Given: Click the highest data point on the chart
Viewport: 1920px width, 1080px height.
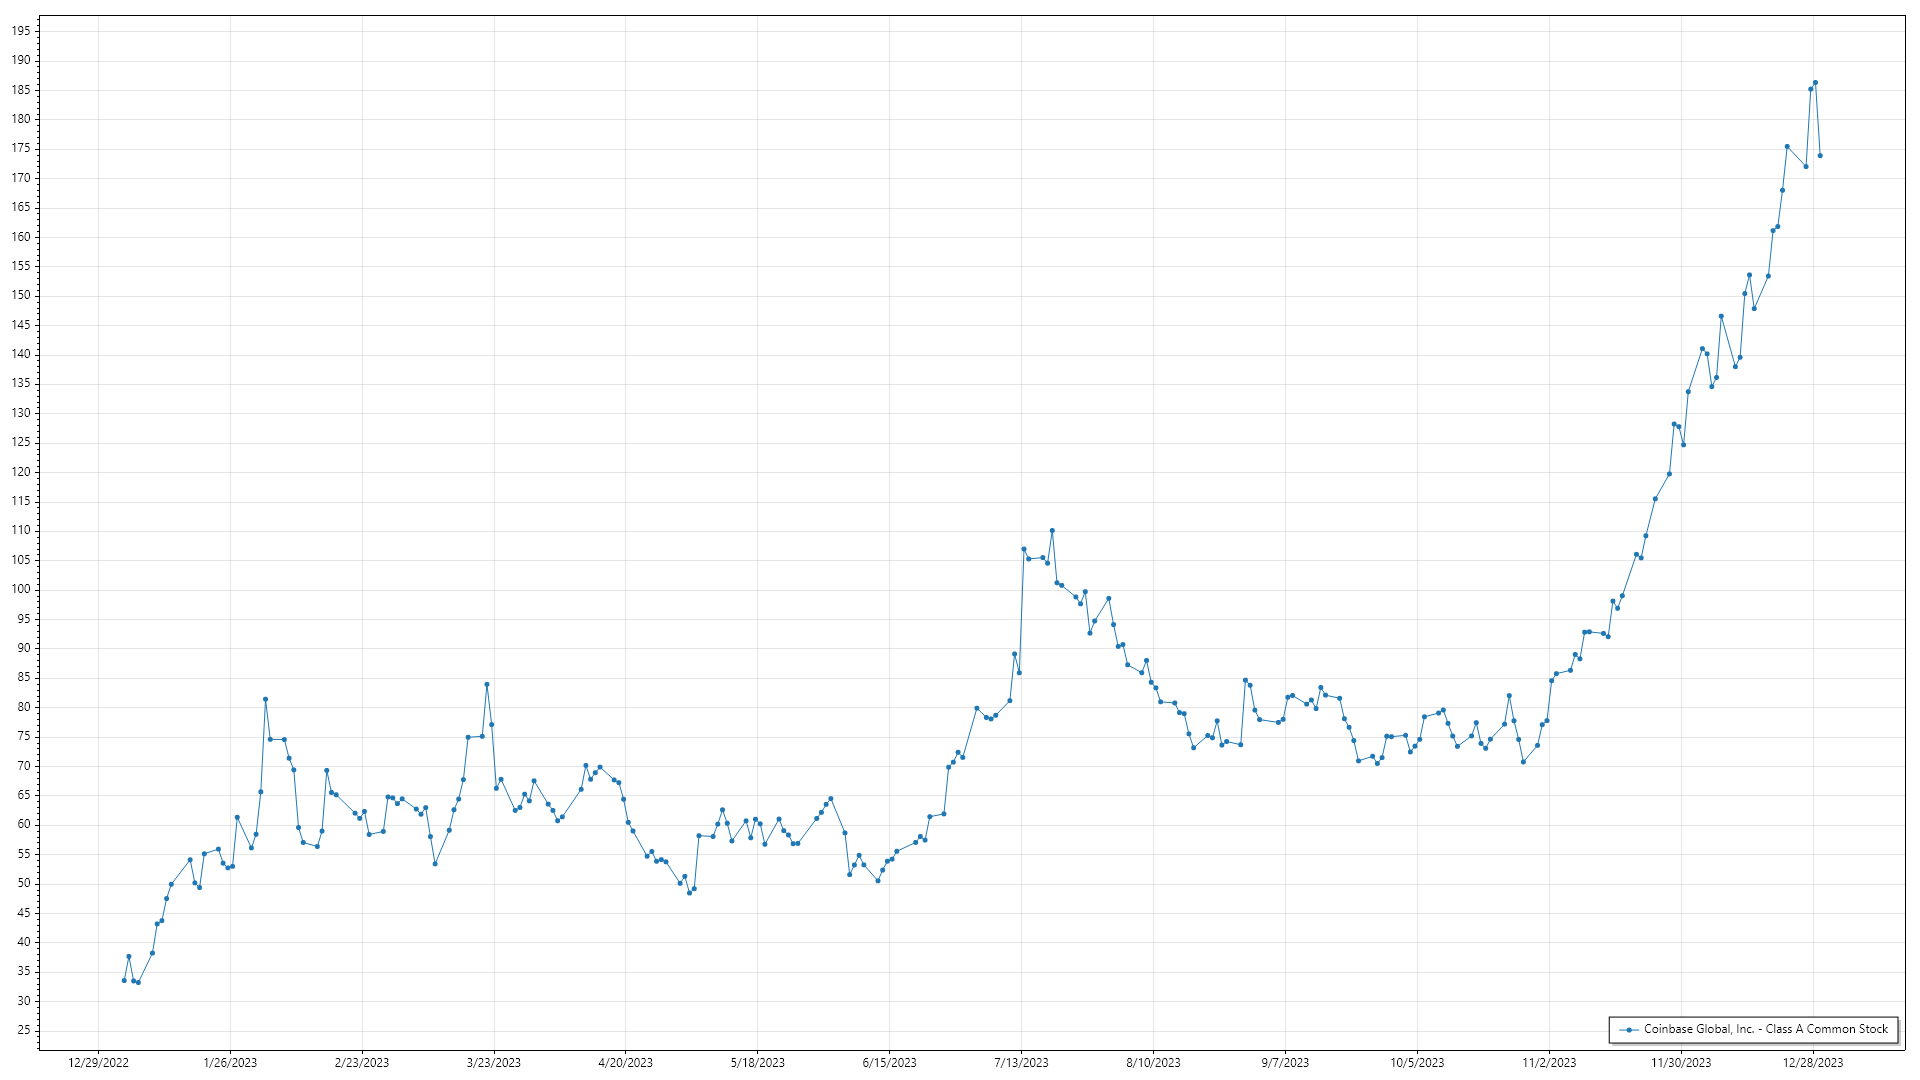Looking at the screenshot, I should click(x=1815, y=83).
